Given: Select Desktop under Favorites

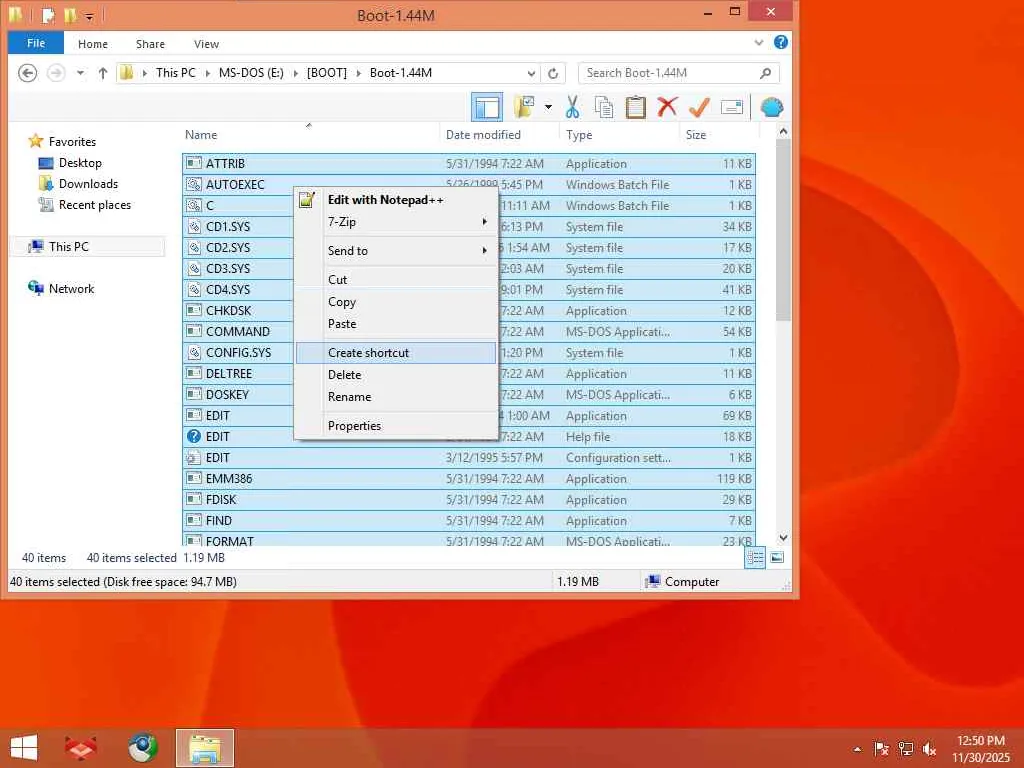Looking at the screenshot, I should click(x=80, y=163).
